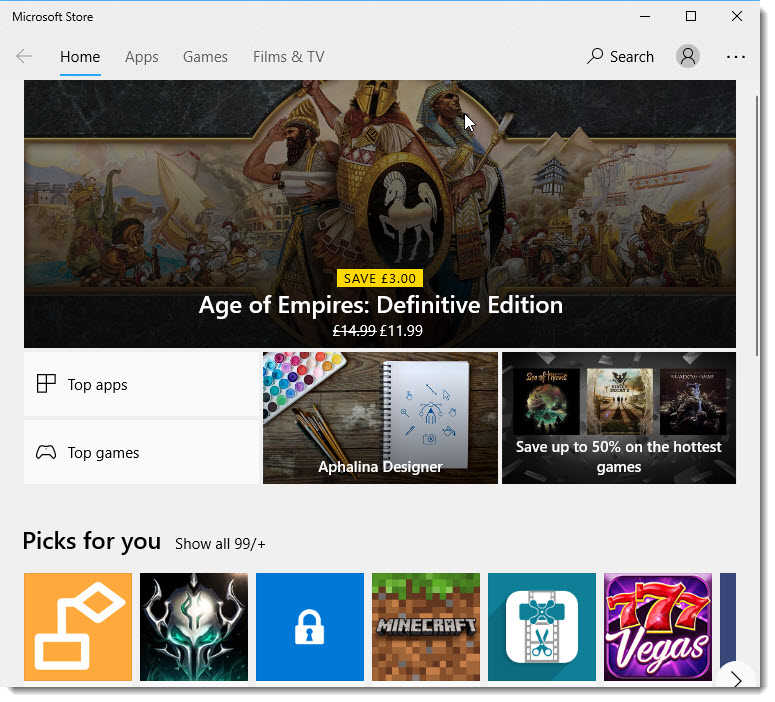Open the Films & TV tab
Screen dimensions: 775x702
(x=289, y=57)
